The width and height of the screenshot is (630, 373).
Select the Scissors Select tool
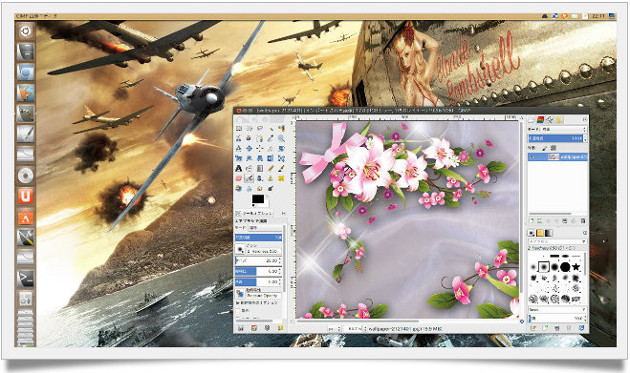239,138
